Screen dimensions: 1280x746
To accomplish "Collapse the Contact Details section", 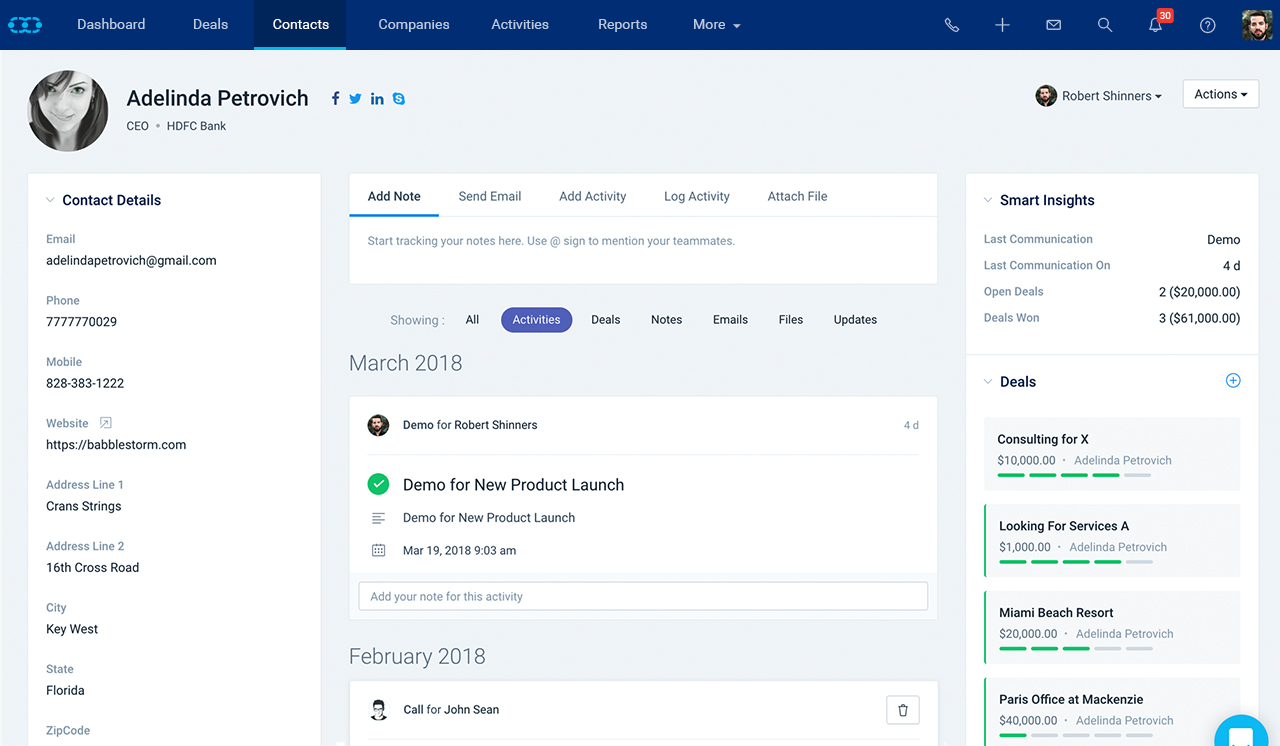I will [50, 200].
